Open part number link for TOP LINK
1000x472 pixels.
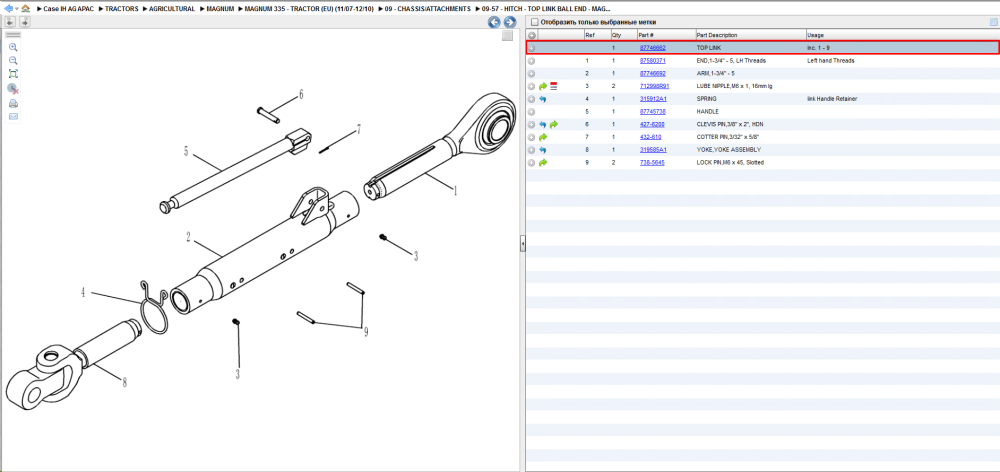pyautogui.click(x=652, y=48)
